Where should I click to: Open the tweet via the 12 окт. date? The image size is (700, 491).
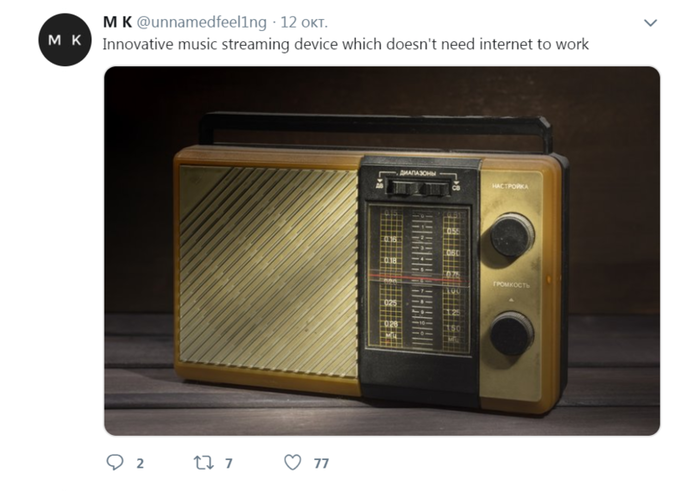coord(304,22)
